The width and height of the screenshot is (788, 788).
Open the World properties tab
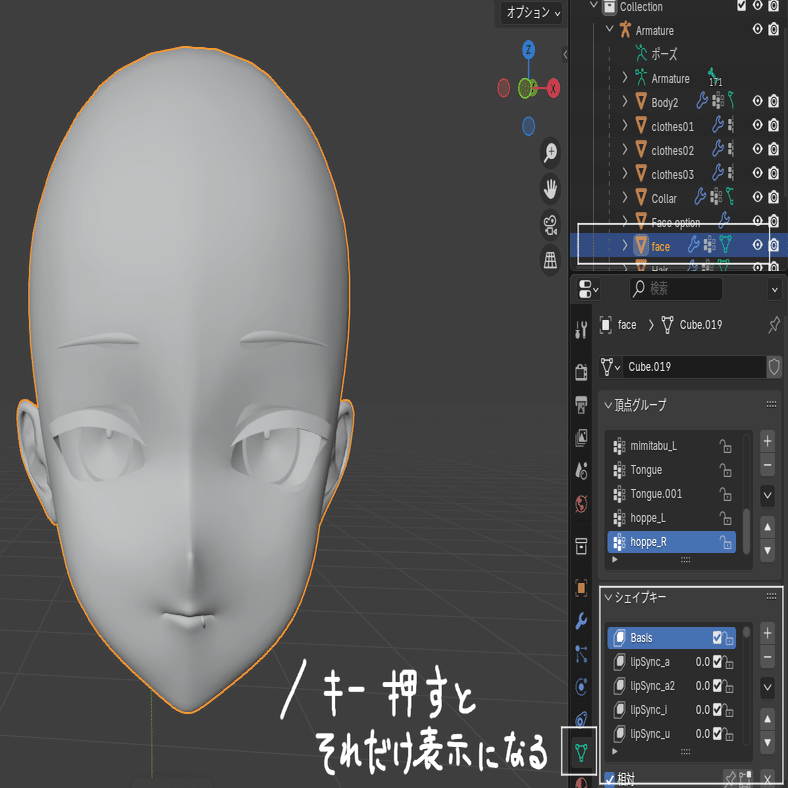[581, 504]
